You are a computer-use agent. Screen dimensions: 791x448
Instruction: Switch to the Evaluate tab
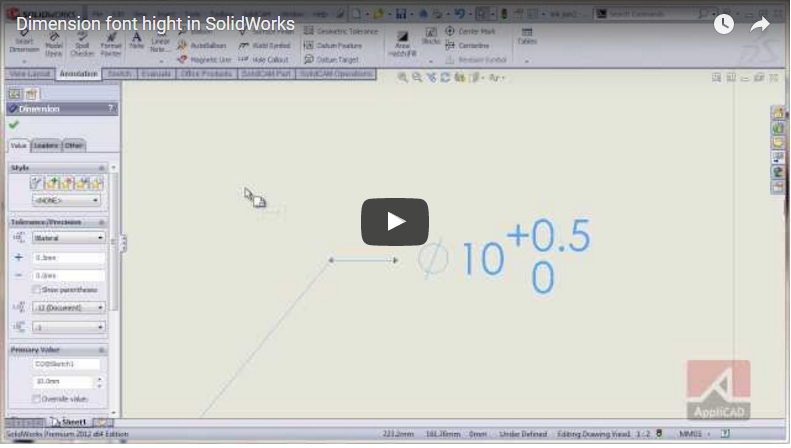156,74
